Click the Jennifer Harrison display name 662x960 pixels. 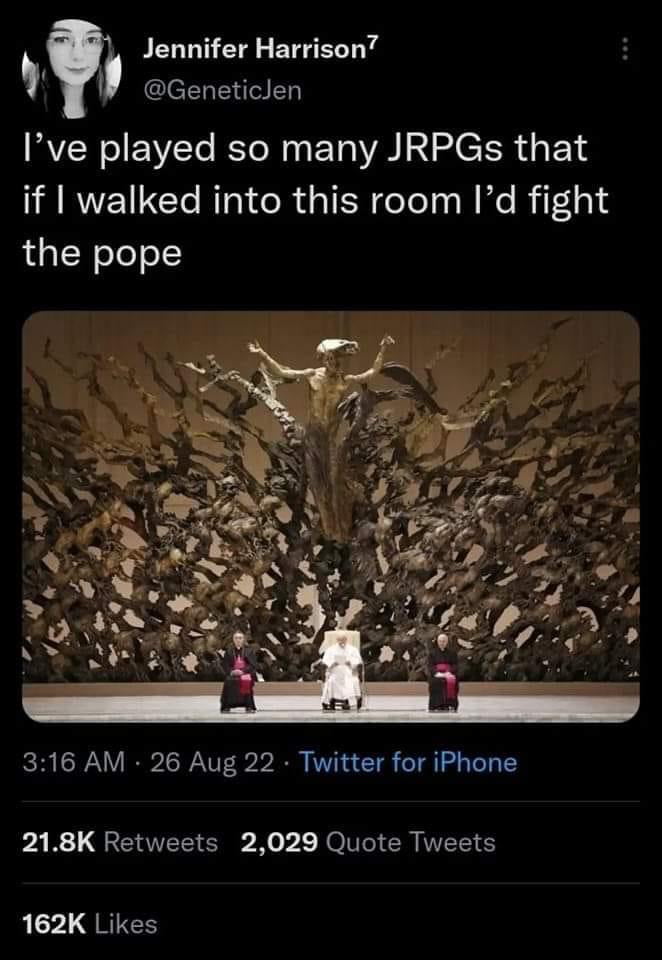point(253,50)
